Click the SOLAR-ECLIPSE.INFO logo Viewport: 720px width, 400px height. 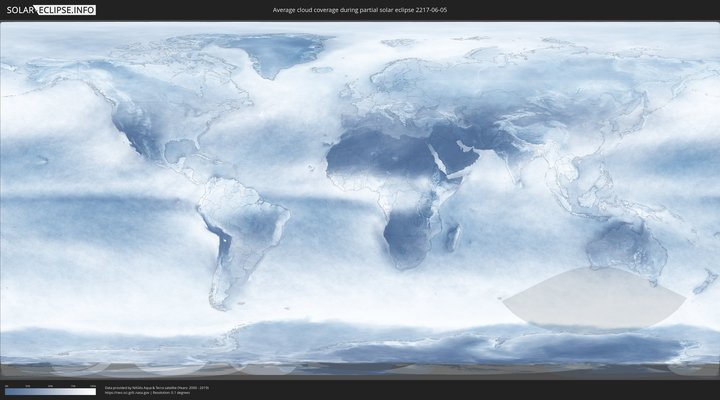[x=51, y=10]
